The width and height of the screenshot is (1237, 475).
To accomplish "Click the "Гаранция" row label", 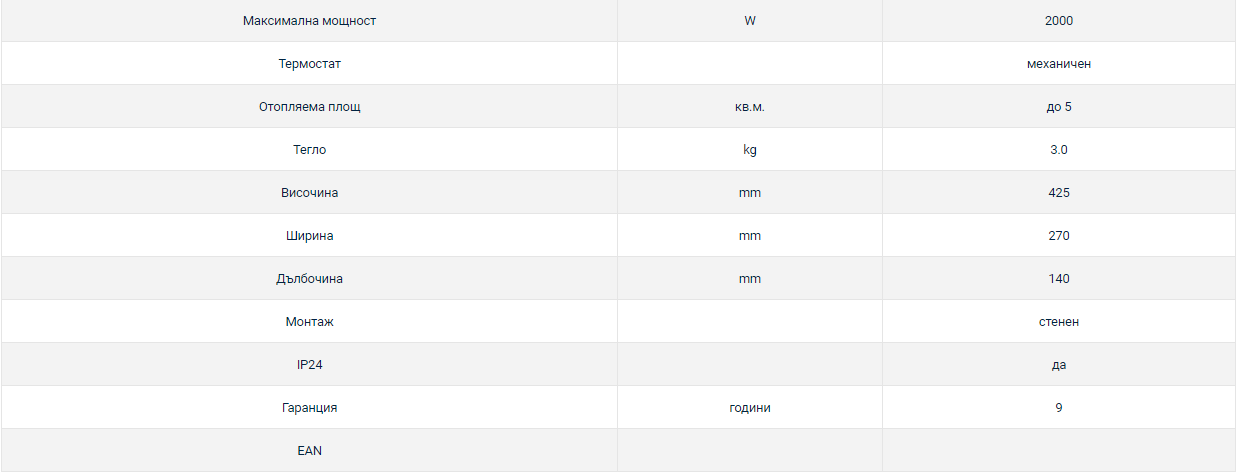I will click(x=309, y=408).
